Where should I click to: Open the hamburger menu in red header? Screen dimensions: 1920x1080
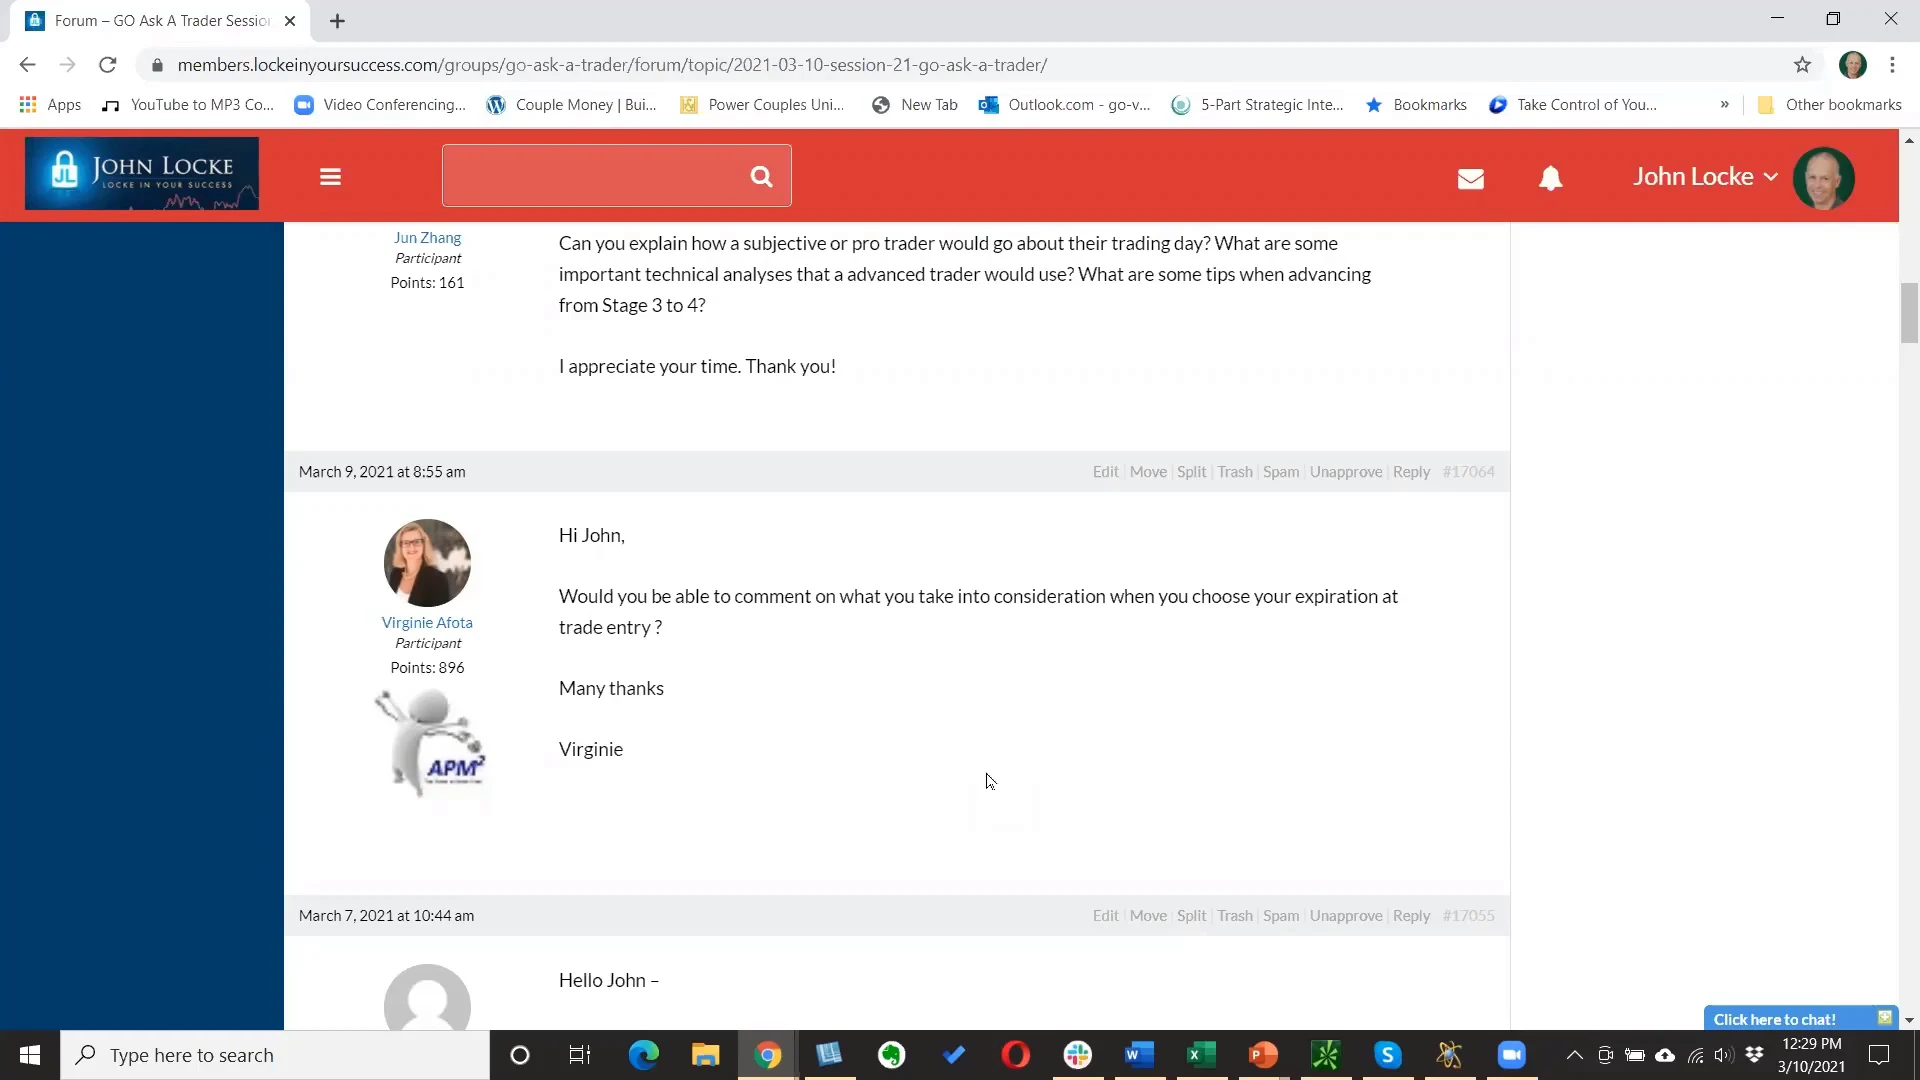pos(330,177)
